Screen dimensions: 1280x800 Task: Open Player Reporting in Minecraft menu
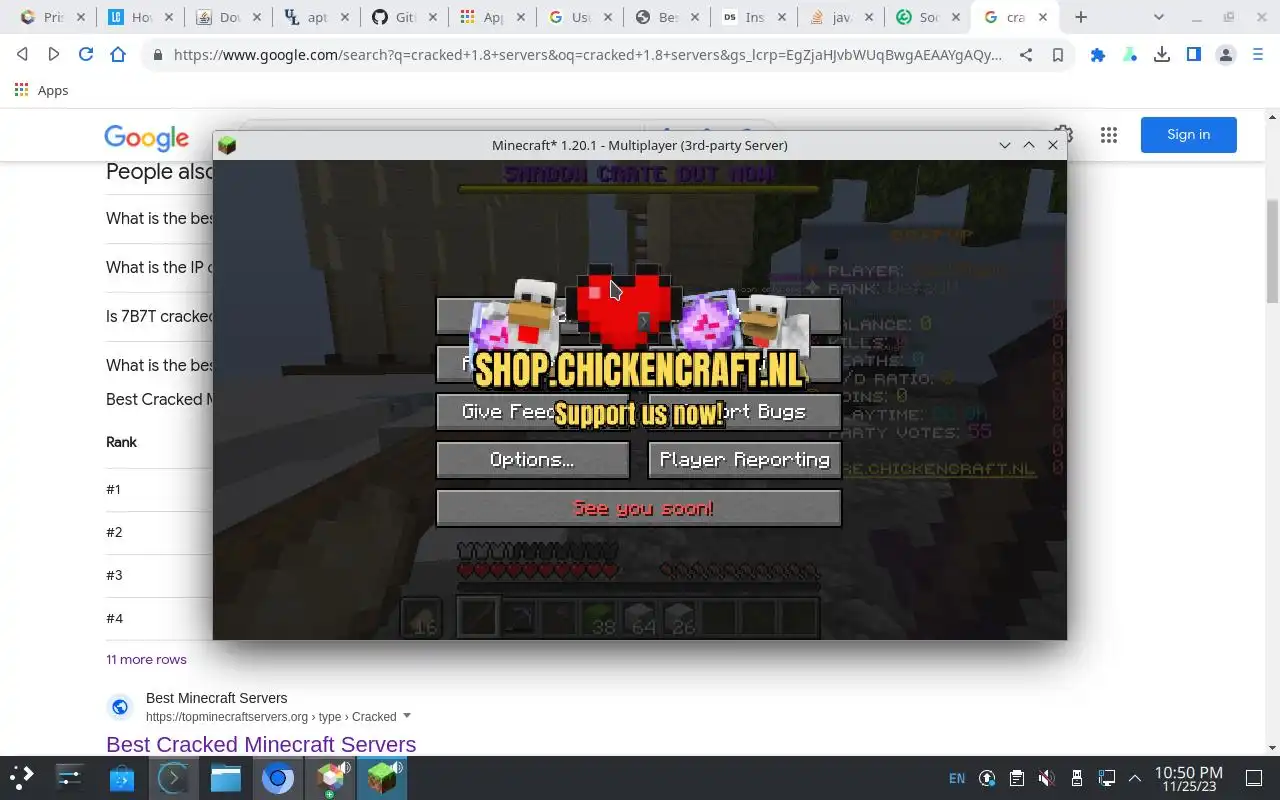coord(744,460)
